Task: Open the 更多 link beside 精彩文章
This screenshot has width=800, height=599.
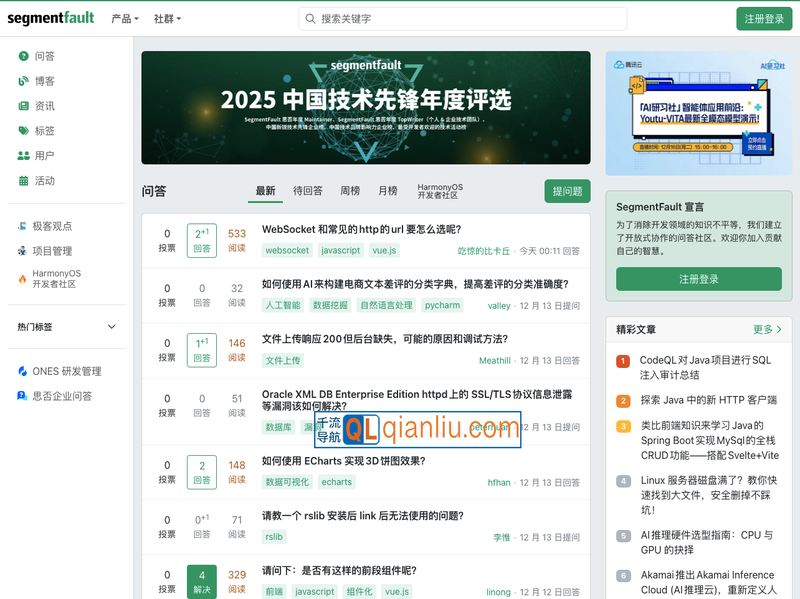Action: 767,329
